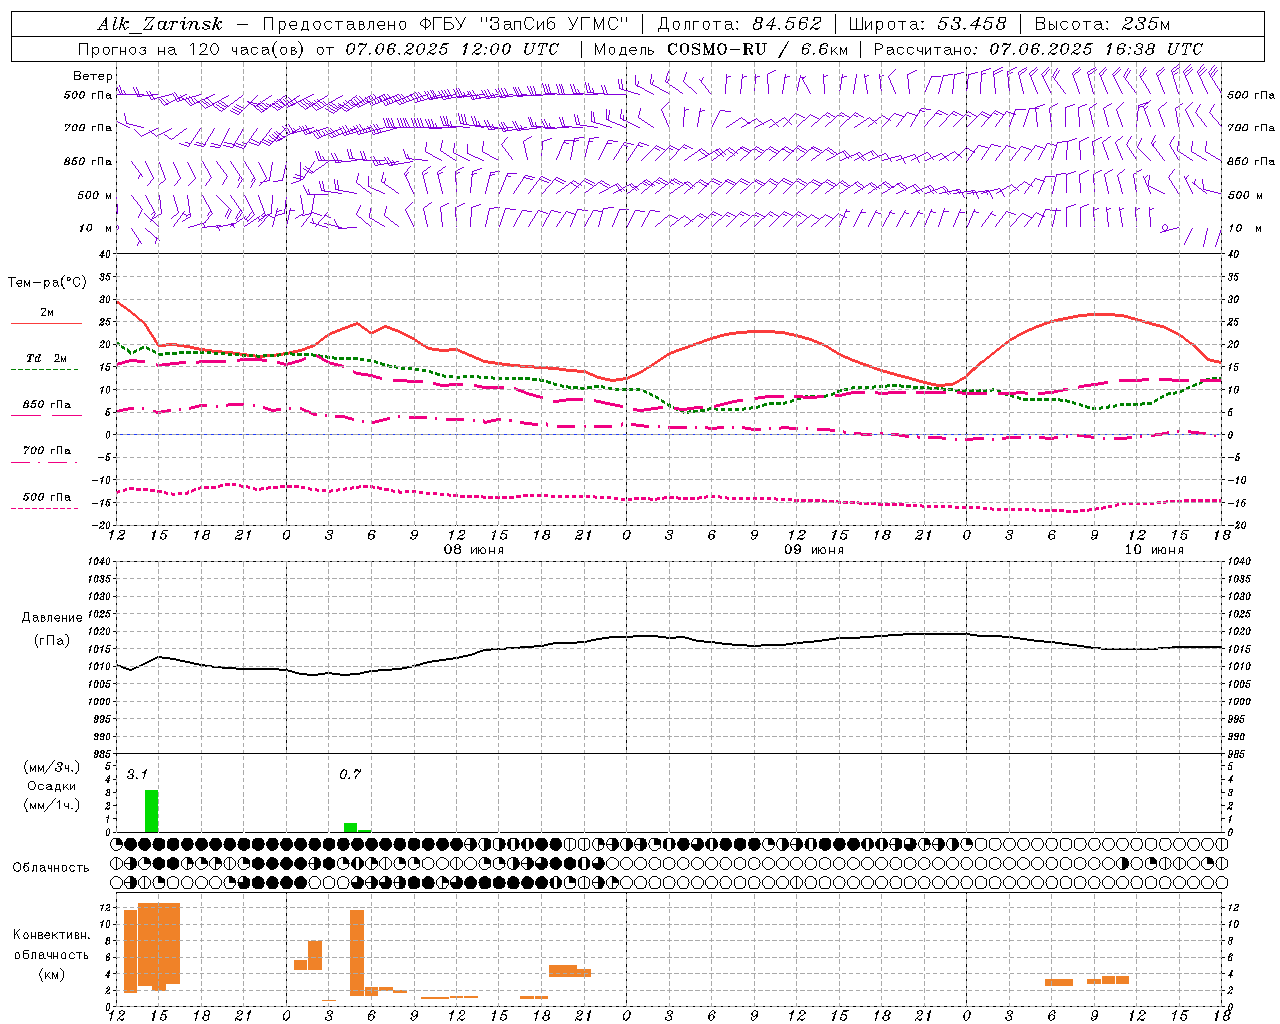This screenshot has width=1280, height=1024.
Task: Click the Широта: 53.458 latitude field
Action: coord(926,24)
